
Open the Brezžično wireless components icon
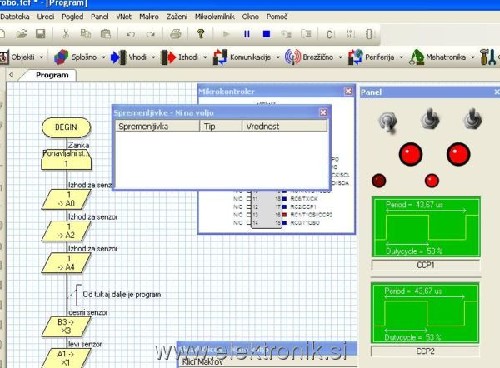[x=292, y=57]
